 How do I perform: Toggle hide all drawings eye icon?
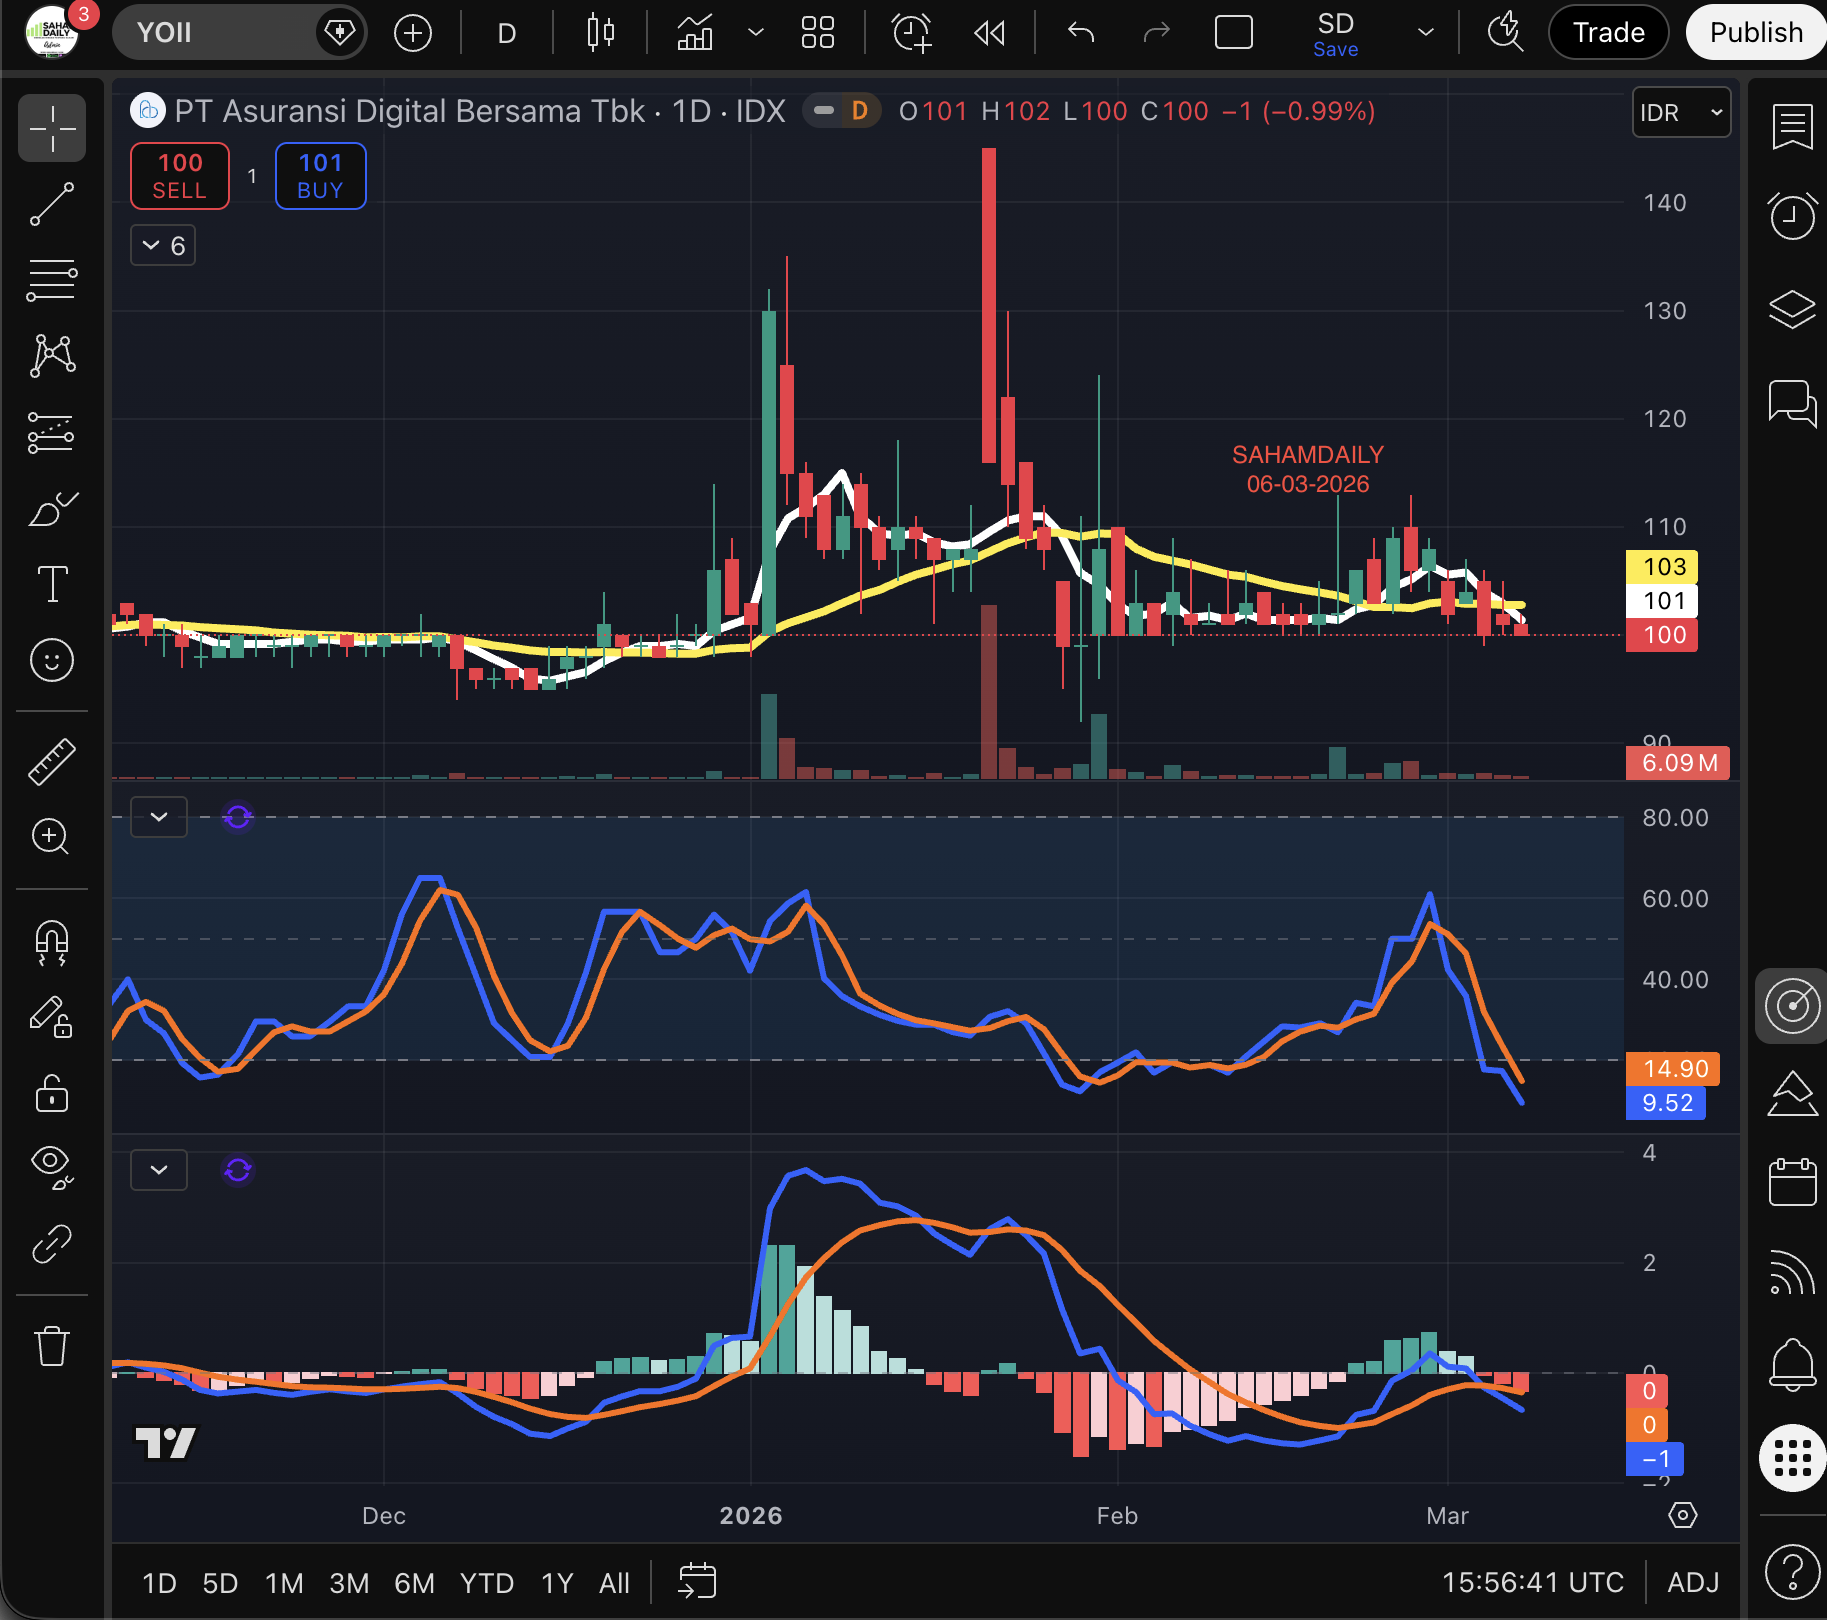coord(52,1166)
